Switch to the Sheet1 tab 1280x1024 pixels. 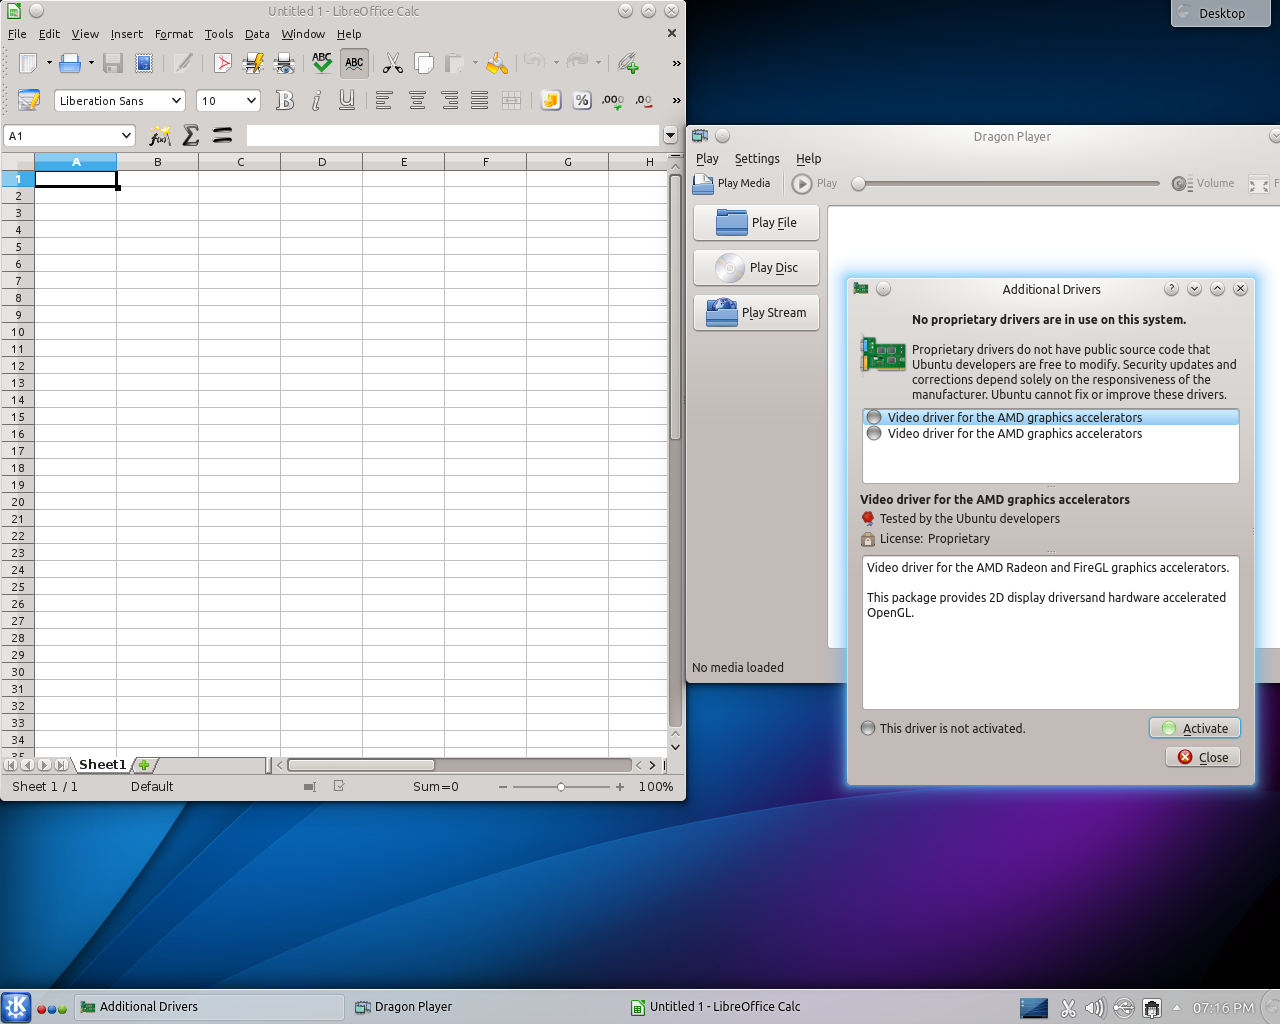click(103, 765)
